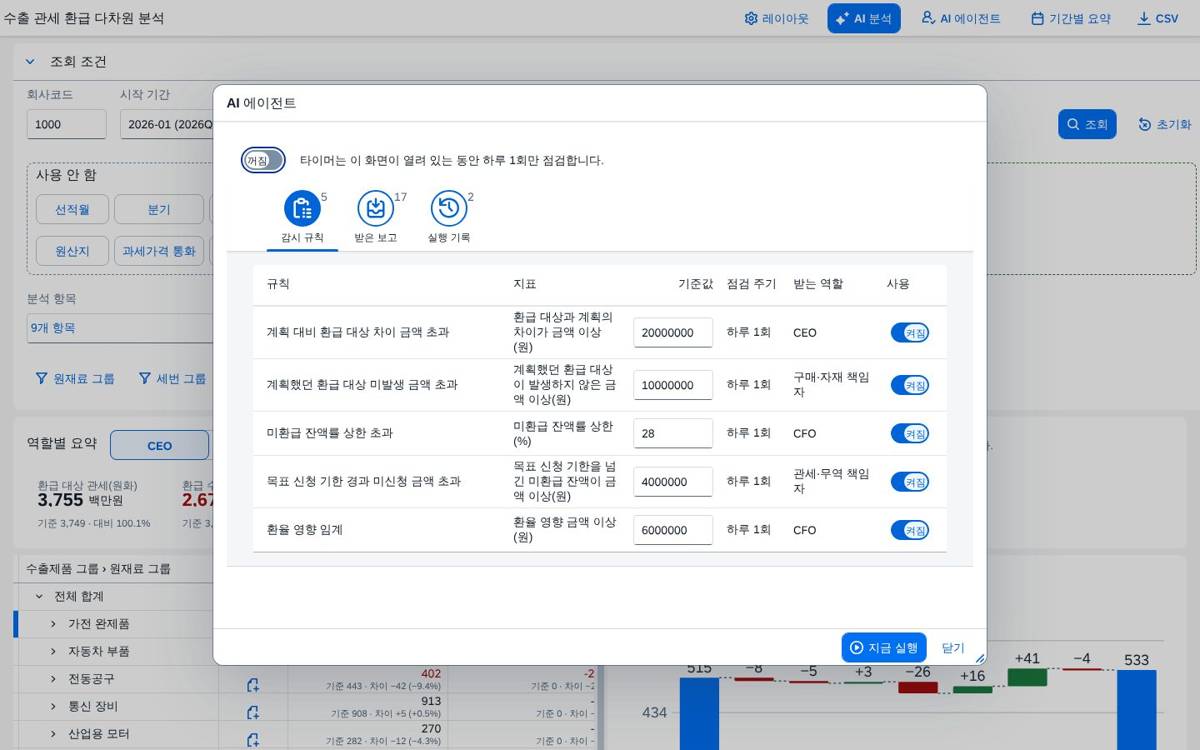Click the 기준값 column header
Image resolution: width=1200 pixels, height=750 pixels.
click(x=695, y=284)
